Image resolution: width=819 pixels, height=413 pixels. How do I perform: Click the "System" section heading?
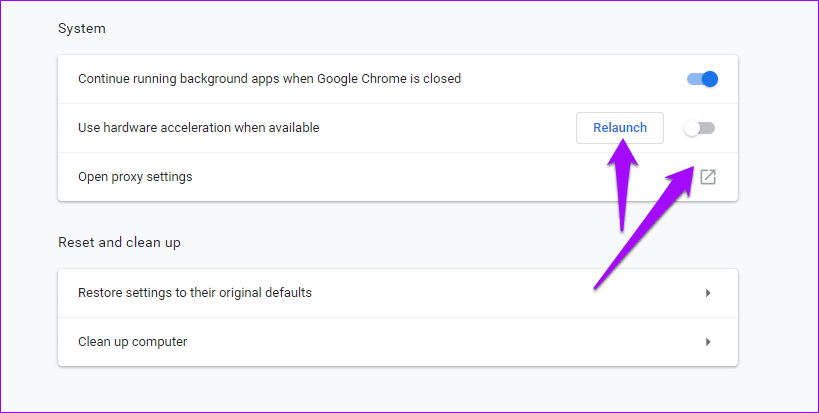(82, 29)
